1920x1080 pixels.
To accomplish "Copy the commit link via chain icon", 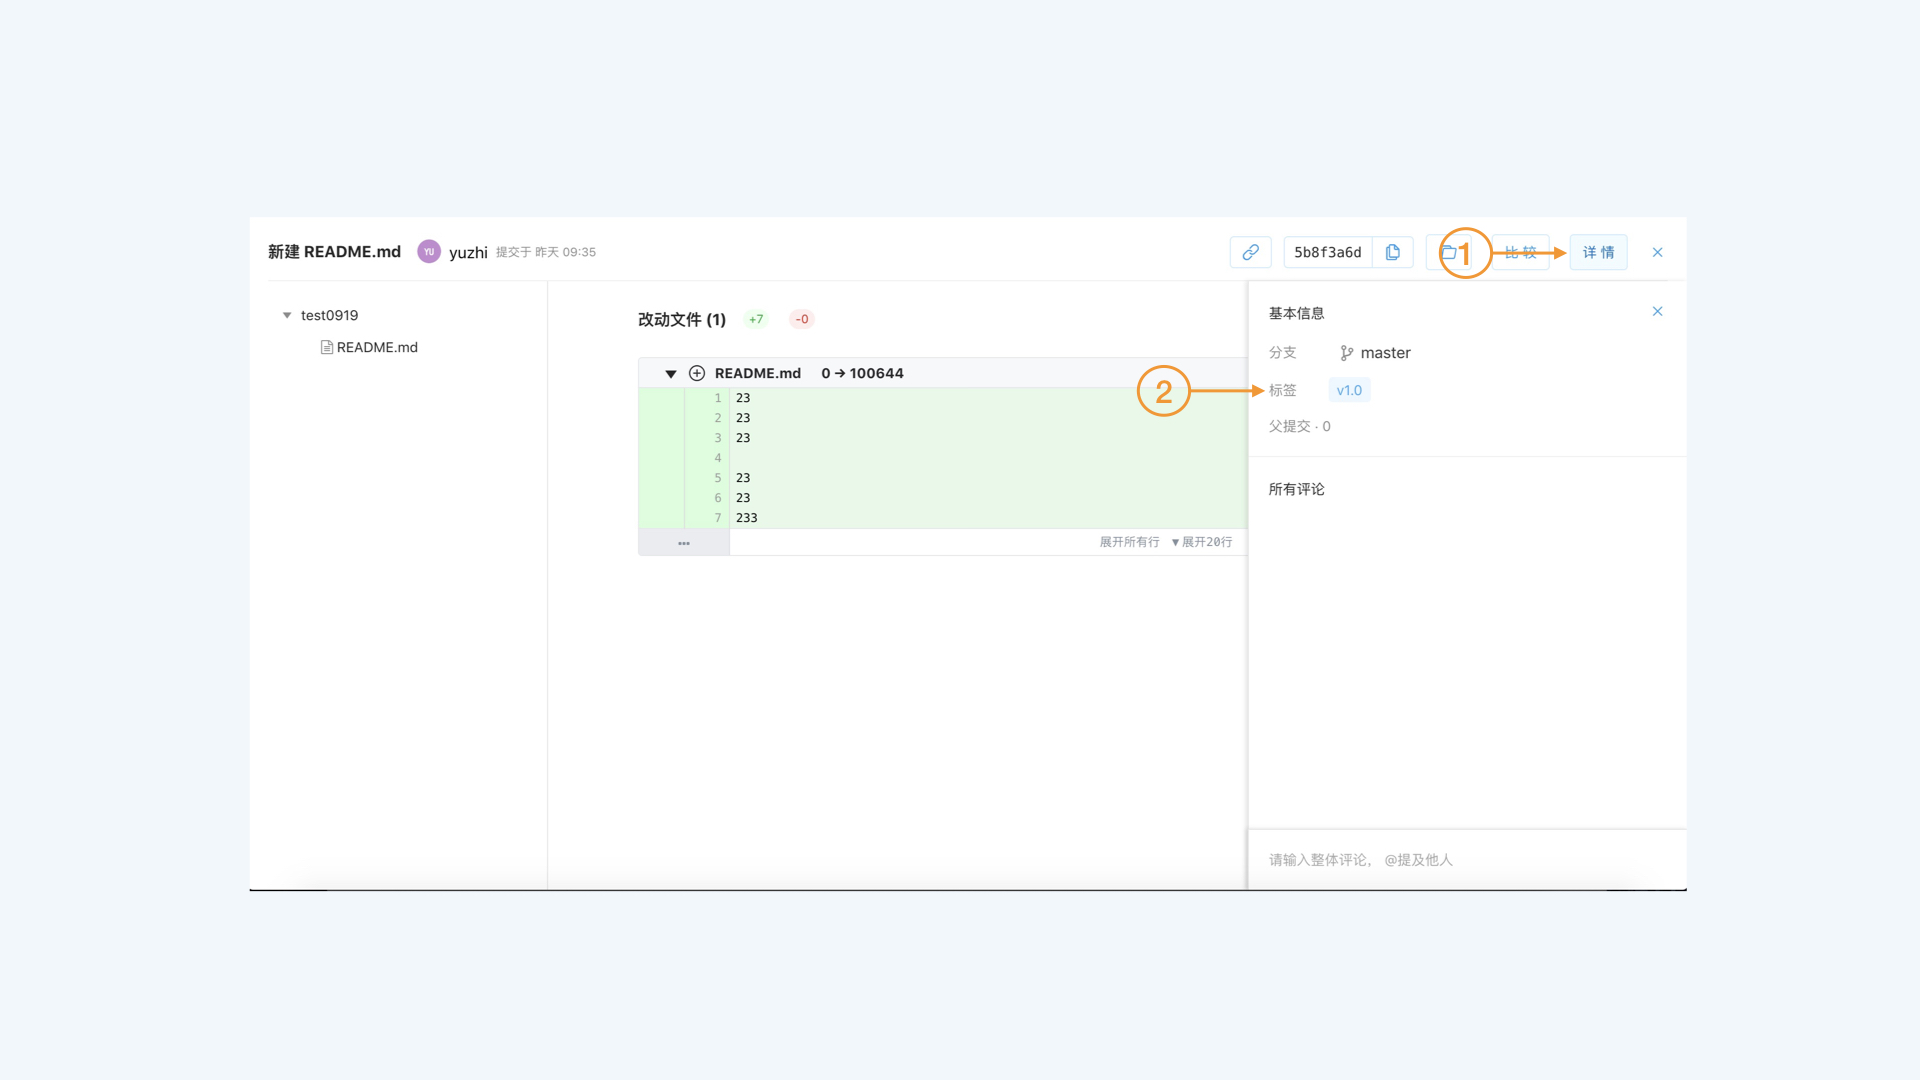I will click(1250, 252).
